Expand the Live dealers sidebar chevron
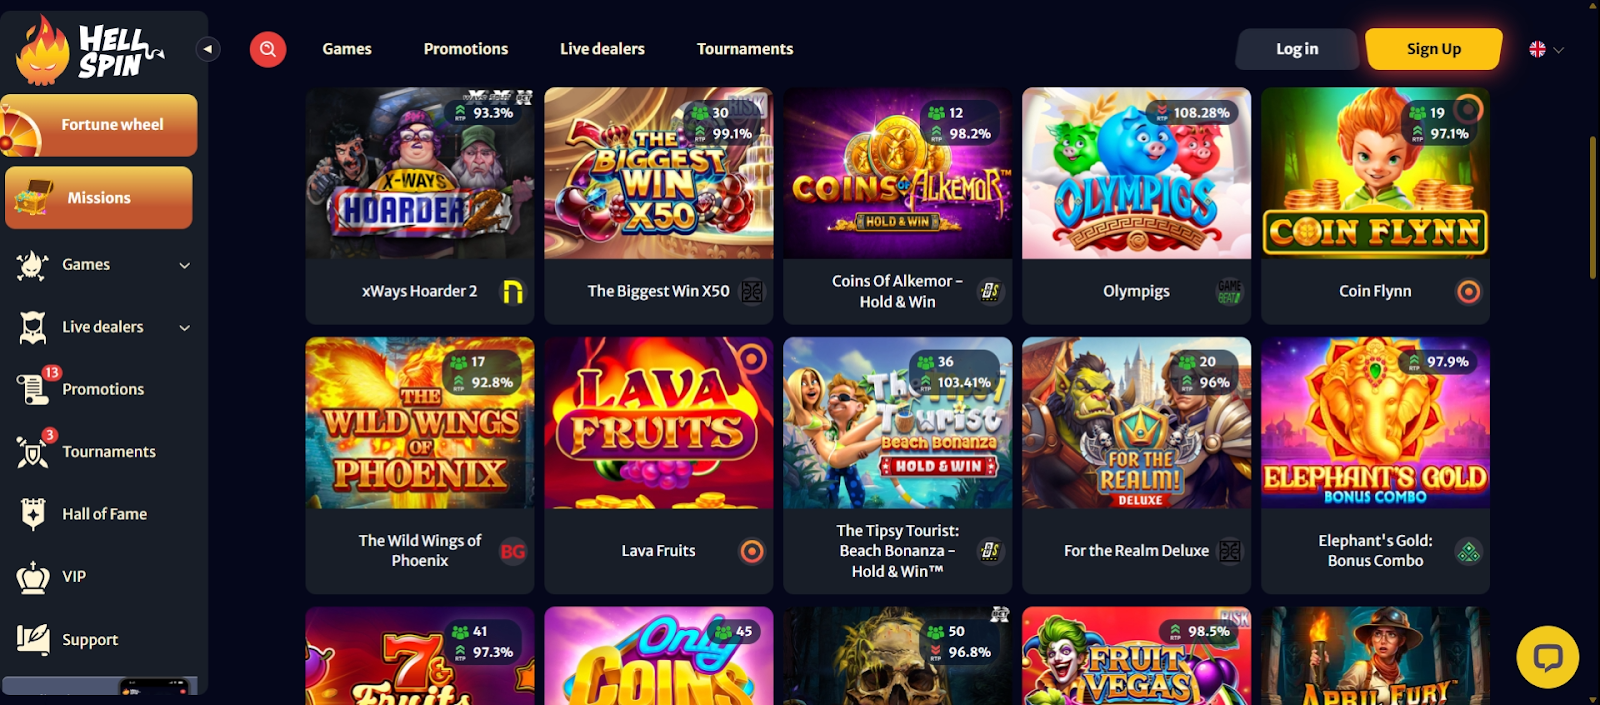The width and height of the screenshot is (1600, 705). [x=184, y=327]
